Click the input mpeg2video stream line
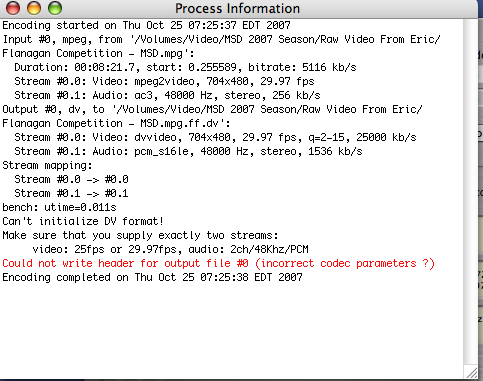The height and width of the screenshot is (381, 483). tap(164, 81)
